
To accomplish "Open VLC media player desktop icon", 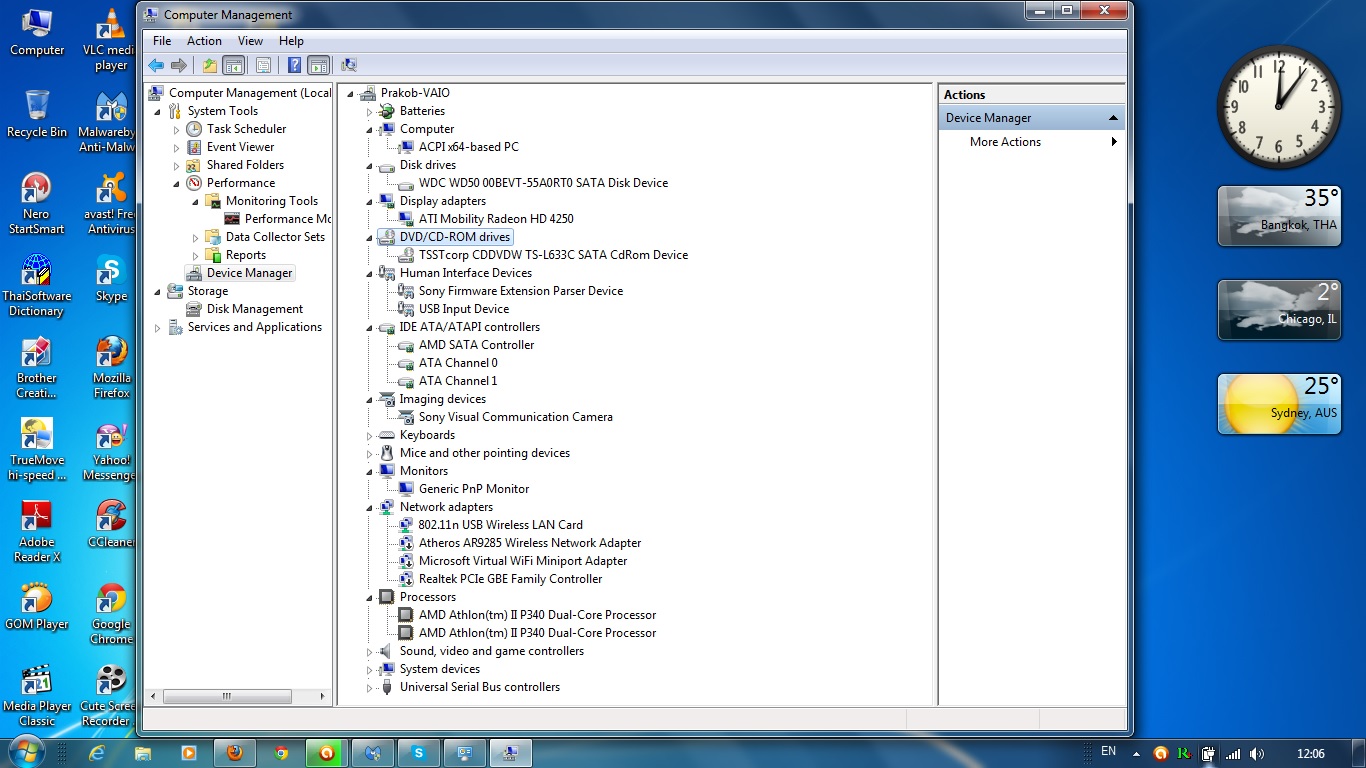I will coord(111,40).
